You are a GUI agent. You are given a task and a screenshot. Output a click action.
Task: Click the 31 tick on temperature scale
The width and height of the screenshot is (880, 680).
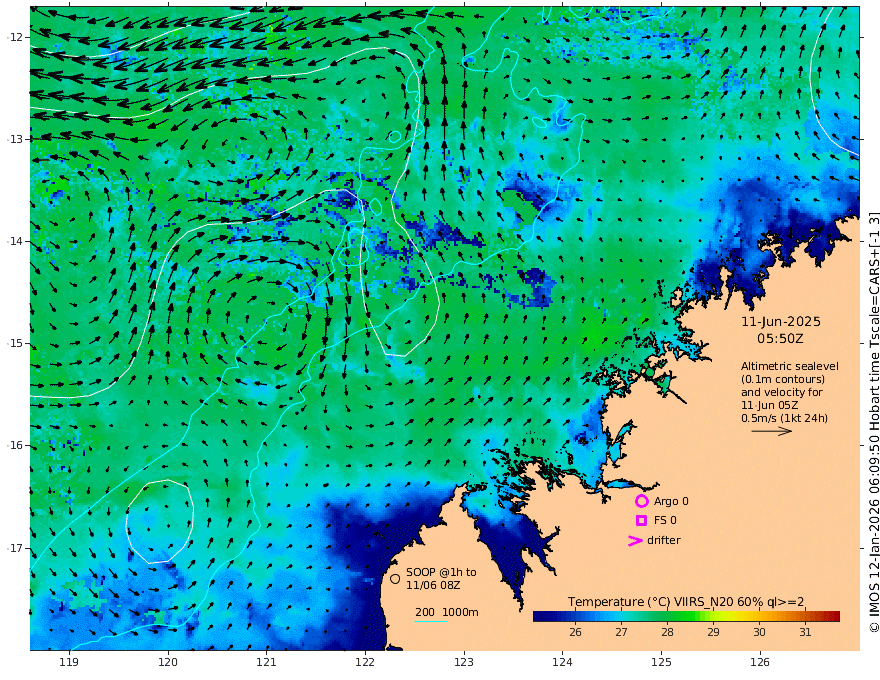805,632
